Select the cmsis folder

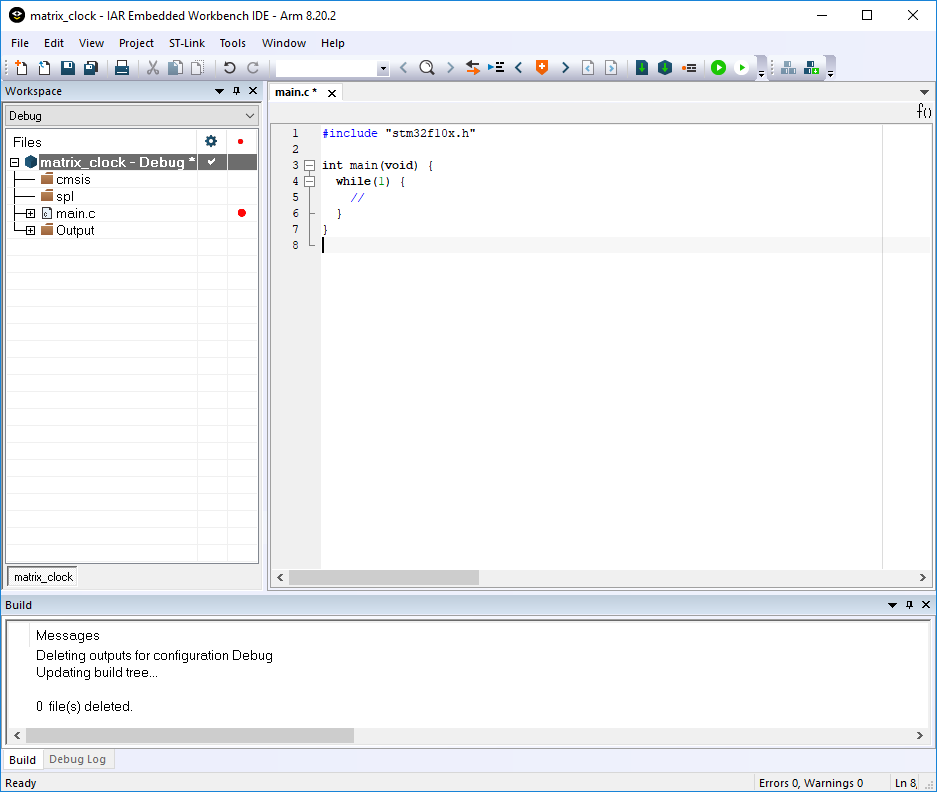(x=66, y=179)
